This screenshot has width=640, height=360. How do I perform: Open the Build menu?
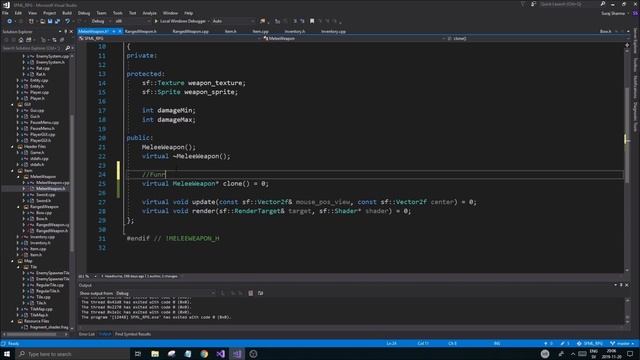[x=67, y=13]
